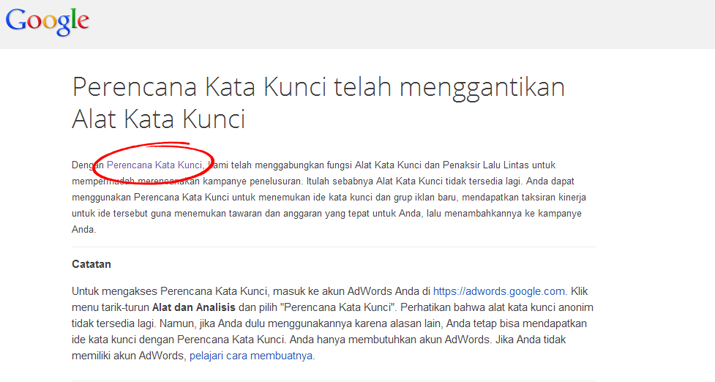715x382 pixels.
Task: Click the Google logo
Action: pyautogui.click(x=47, y=21)
